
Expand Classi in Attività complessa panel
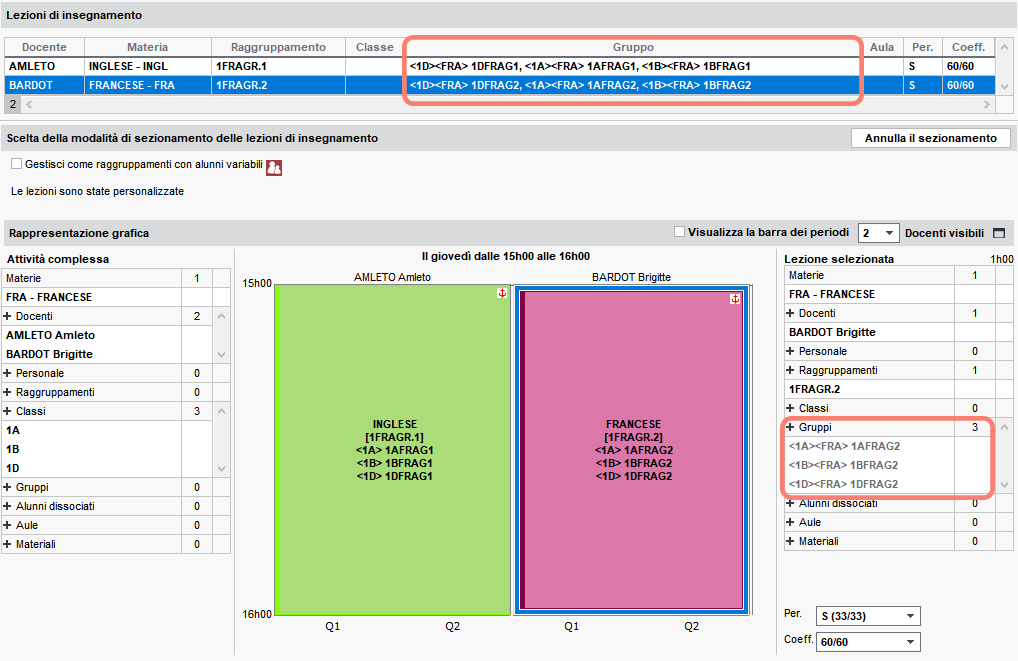click(8, 411)
